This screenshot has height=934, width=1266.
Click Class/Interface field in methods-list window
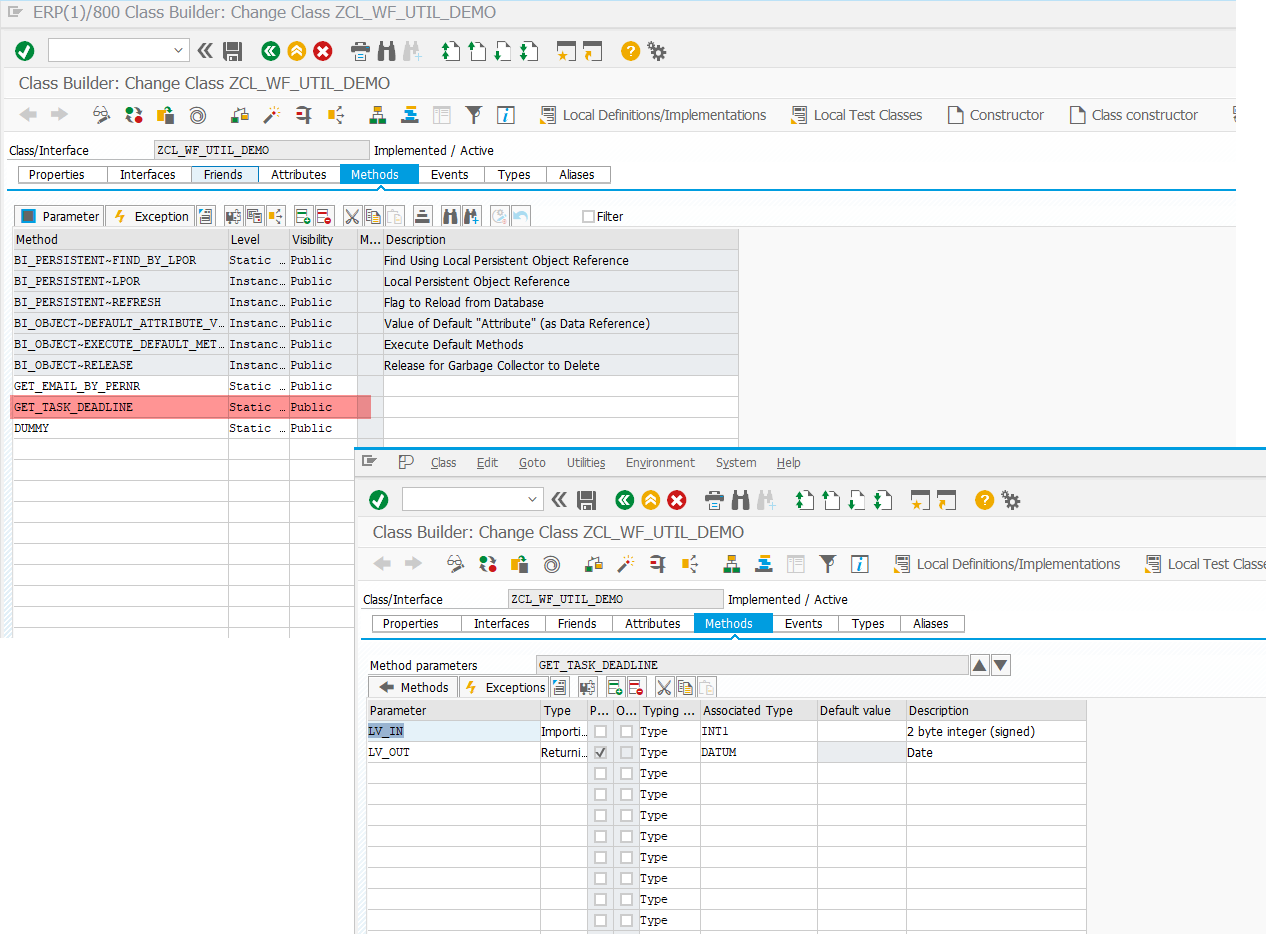(x=262, y=150)
